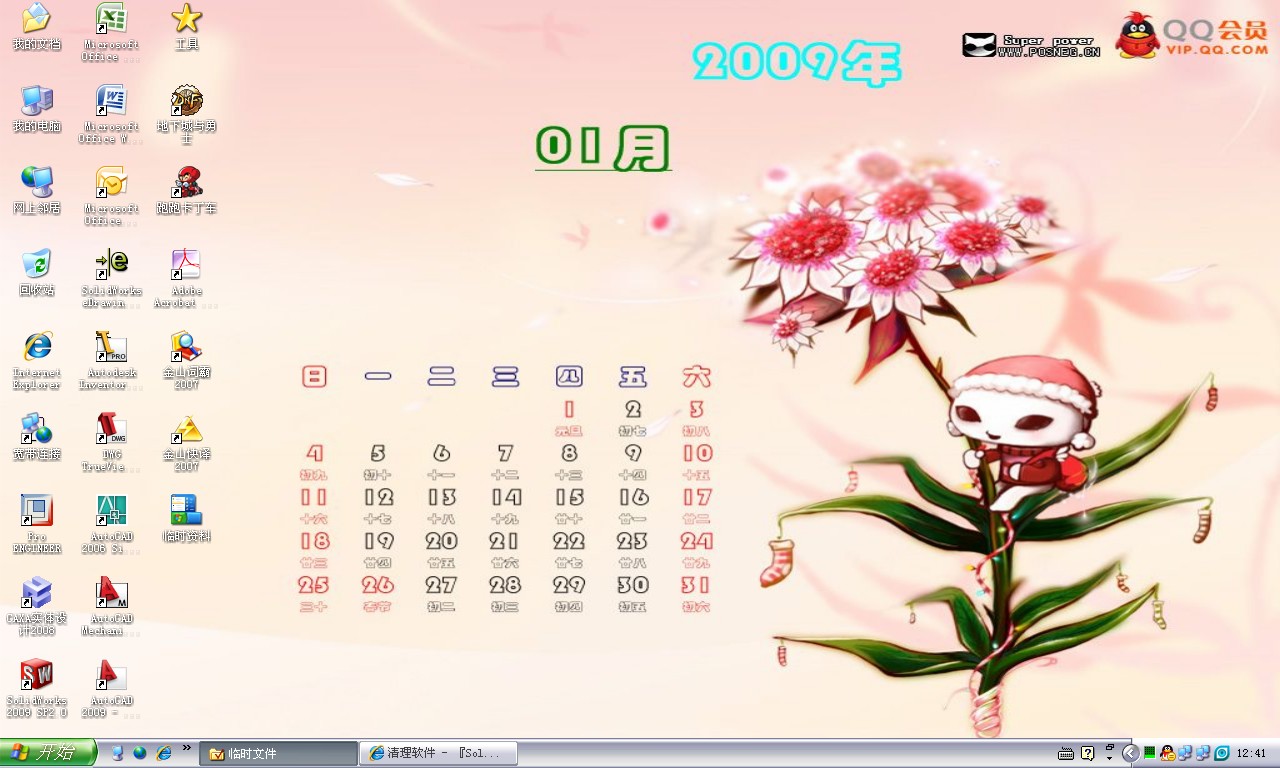Select the Adobe Acrobat shortcut
Image resolution: width=1280 pixels, height=768 pixels.
pos(186,279)
